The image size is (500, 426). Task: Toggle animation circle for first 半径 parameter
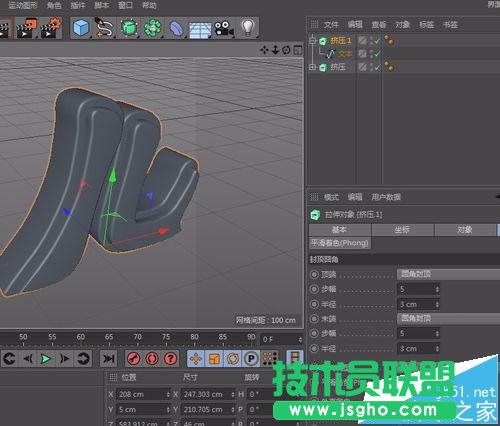coord(314,304)
